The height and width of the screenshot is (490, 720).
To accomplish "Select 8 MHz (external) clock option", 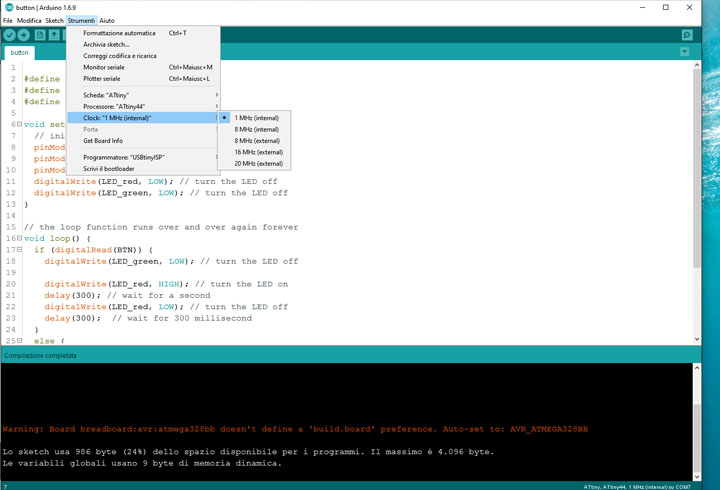I will (x=254, y=141).
